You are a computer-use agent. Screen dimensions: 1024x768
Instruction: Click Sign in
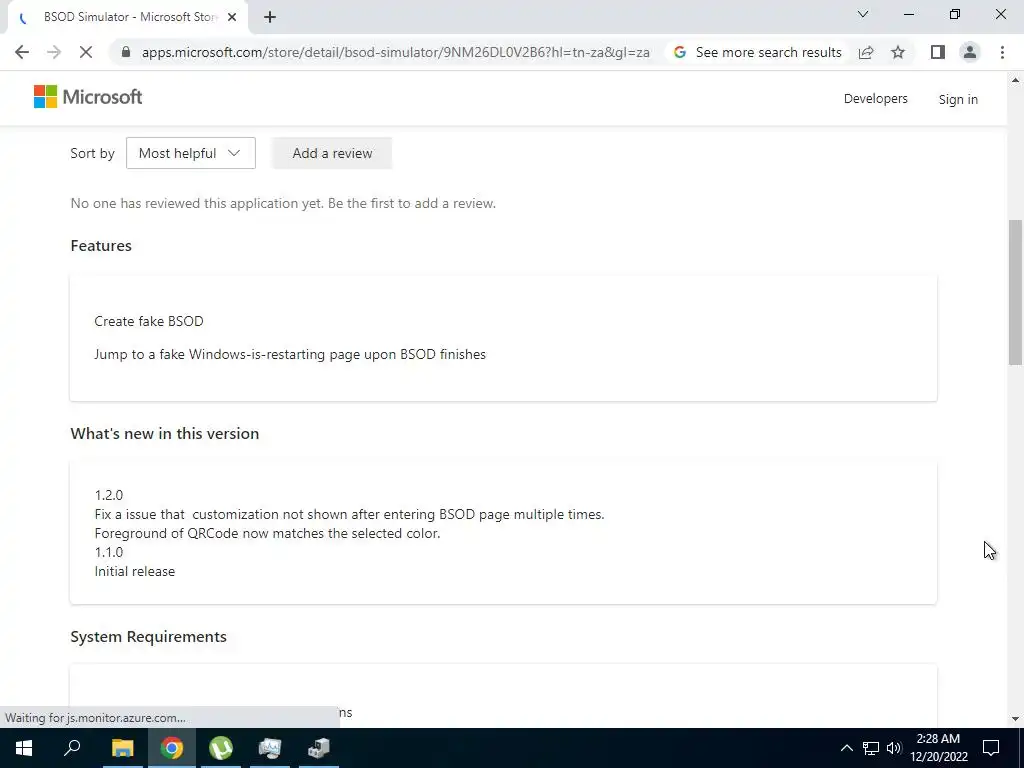click(958, 99)
